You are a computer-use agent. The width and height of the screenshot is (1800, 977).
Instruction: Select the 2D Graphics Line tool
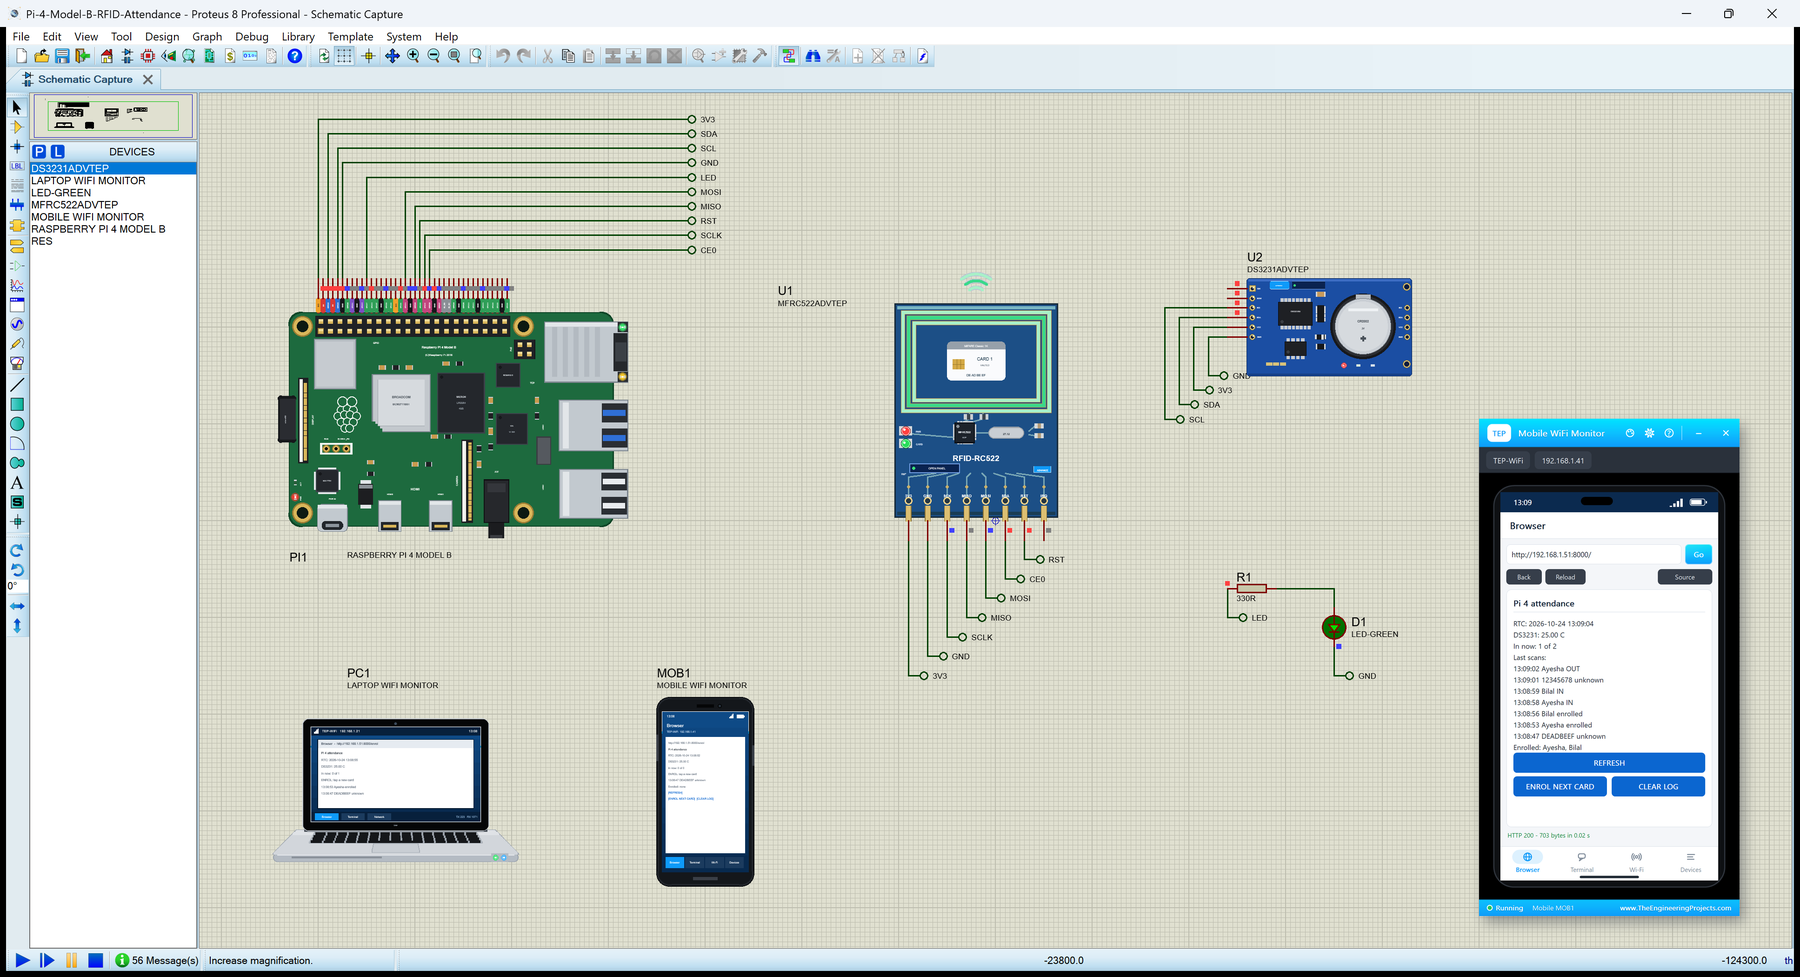16,384
